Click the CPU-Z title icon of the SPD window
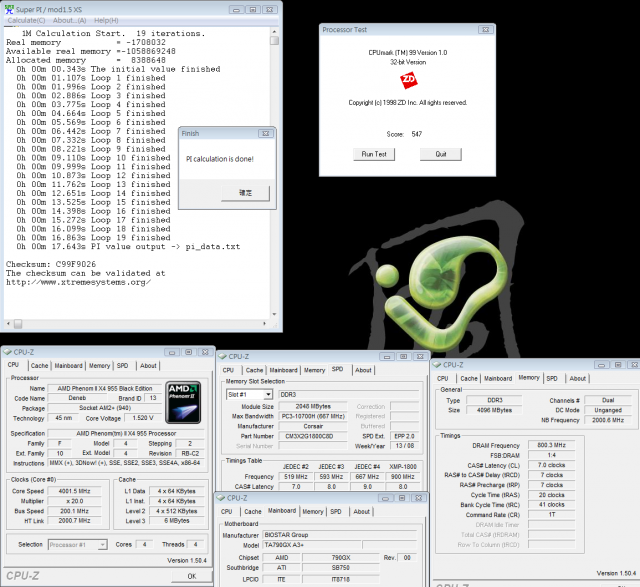This screenshot has height=587, width=640. [223, 356]
